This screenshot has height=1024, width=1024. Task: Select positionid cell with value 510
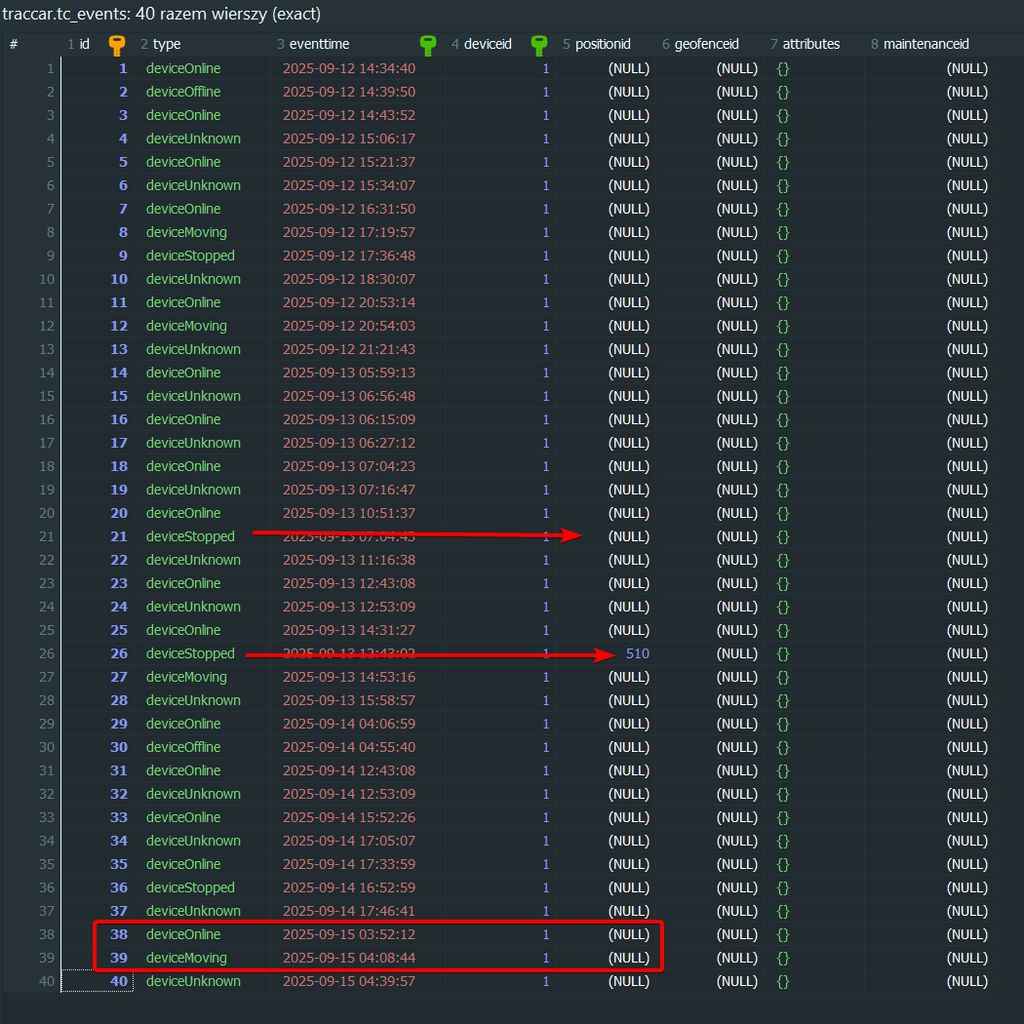pos(637,654)
